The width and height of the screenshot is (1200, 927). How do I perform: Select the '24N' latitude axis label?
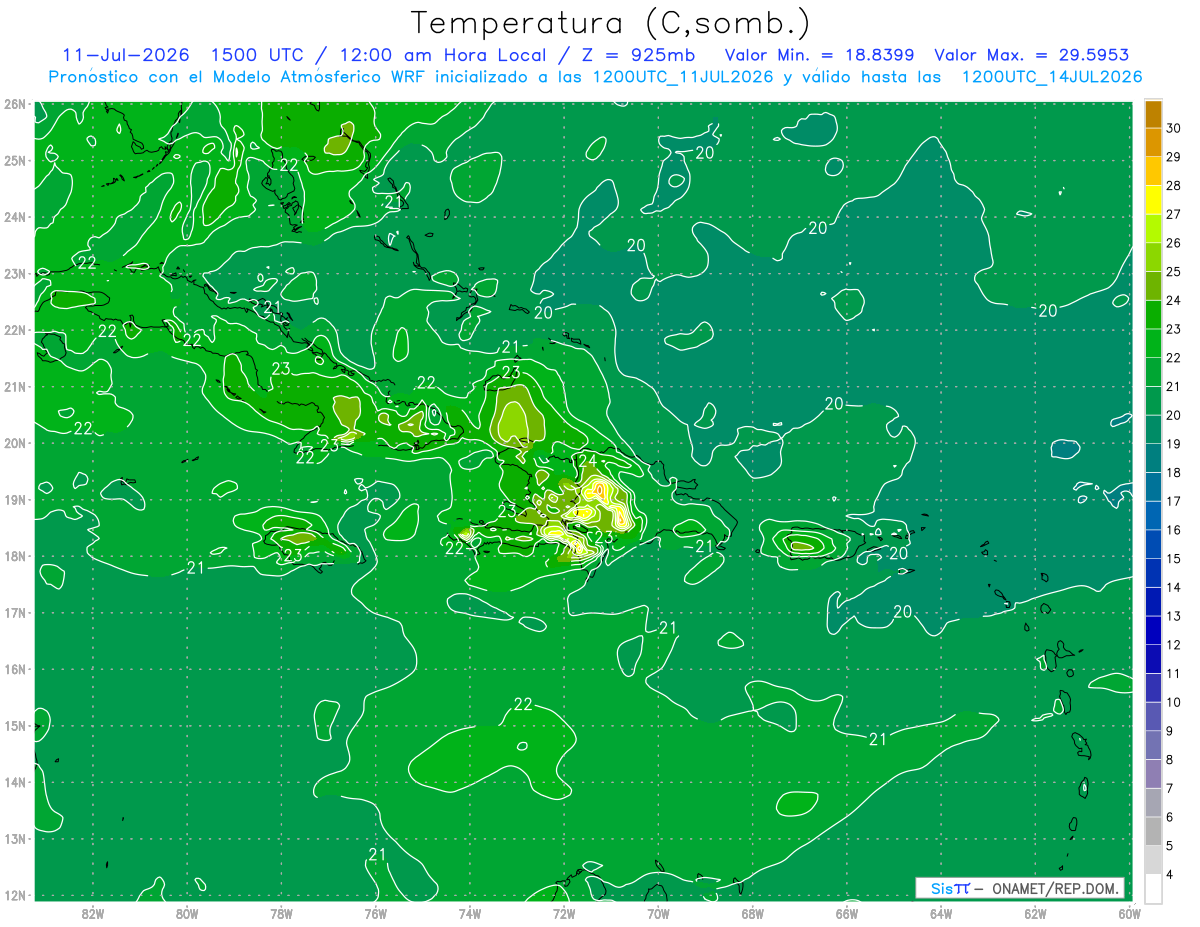[x=15, y=217]
